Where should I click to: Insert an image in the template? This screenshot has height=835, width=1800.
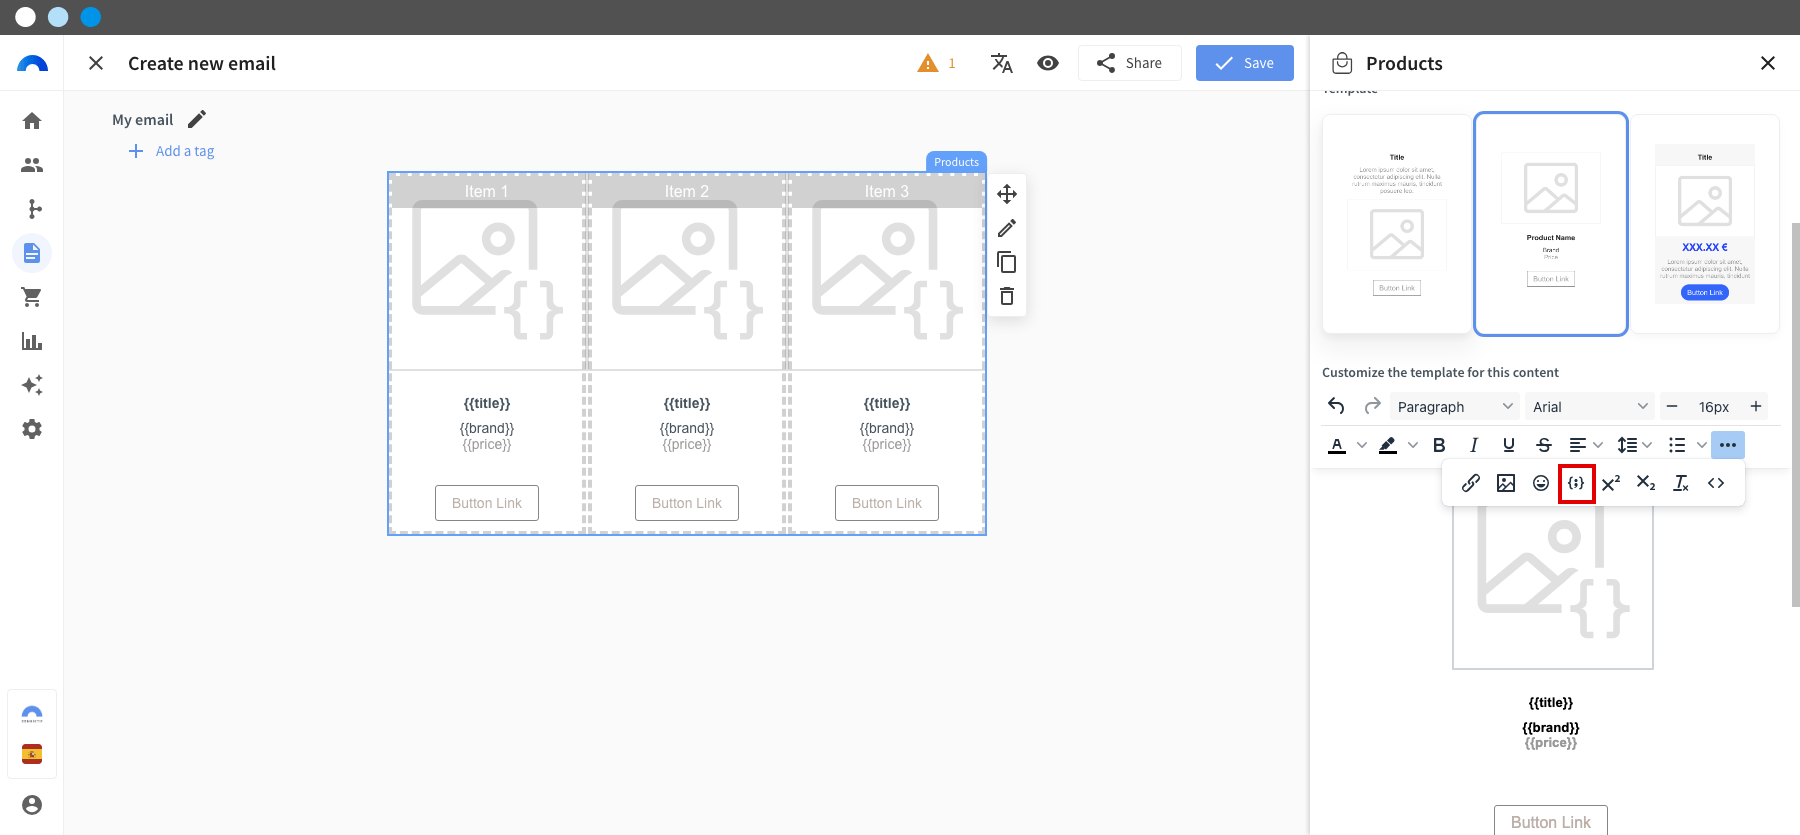tap(1506, 483)
